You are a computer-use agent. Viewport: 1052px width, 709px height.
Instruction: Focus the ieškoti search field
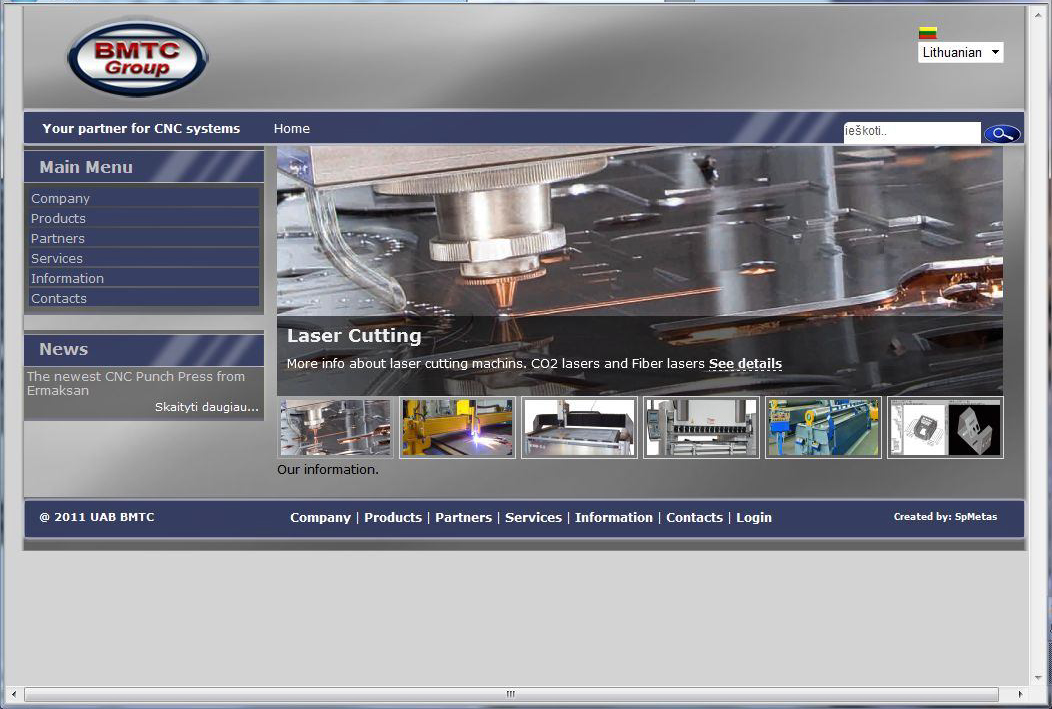912,131
